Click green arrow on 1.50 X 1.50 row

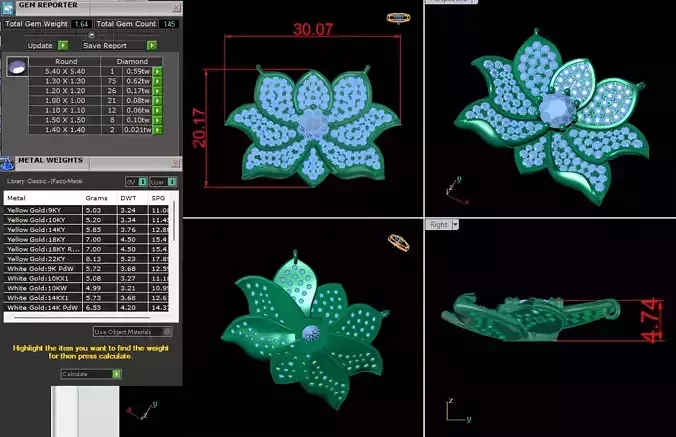(157, 120)
